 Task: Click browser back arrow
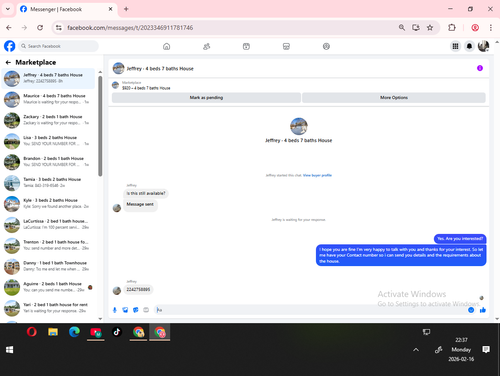9,28
